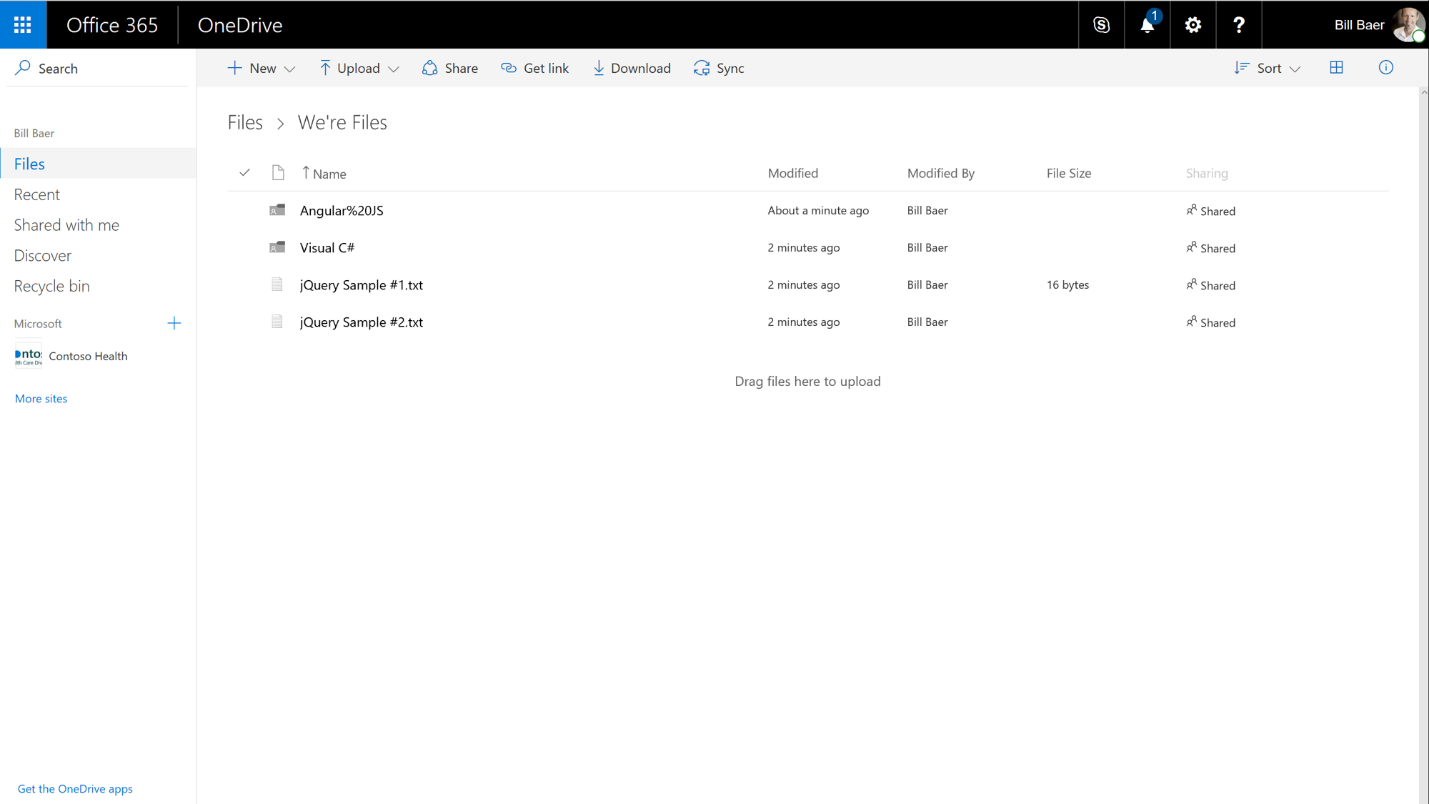Open jQuery Sample #2.txt file name
This screenshot has width=1429, height=804.
coord(361,322)
